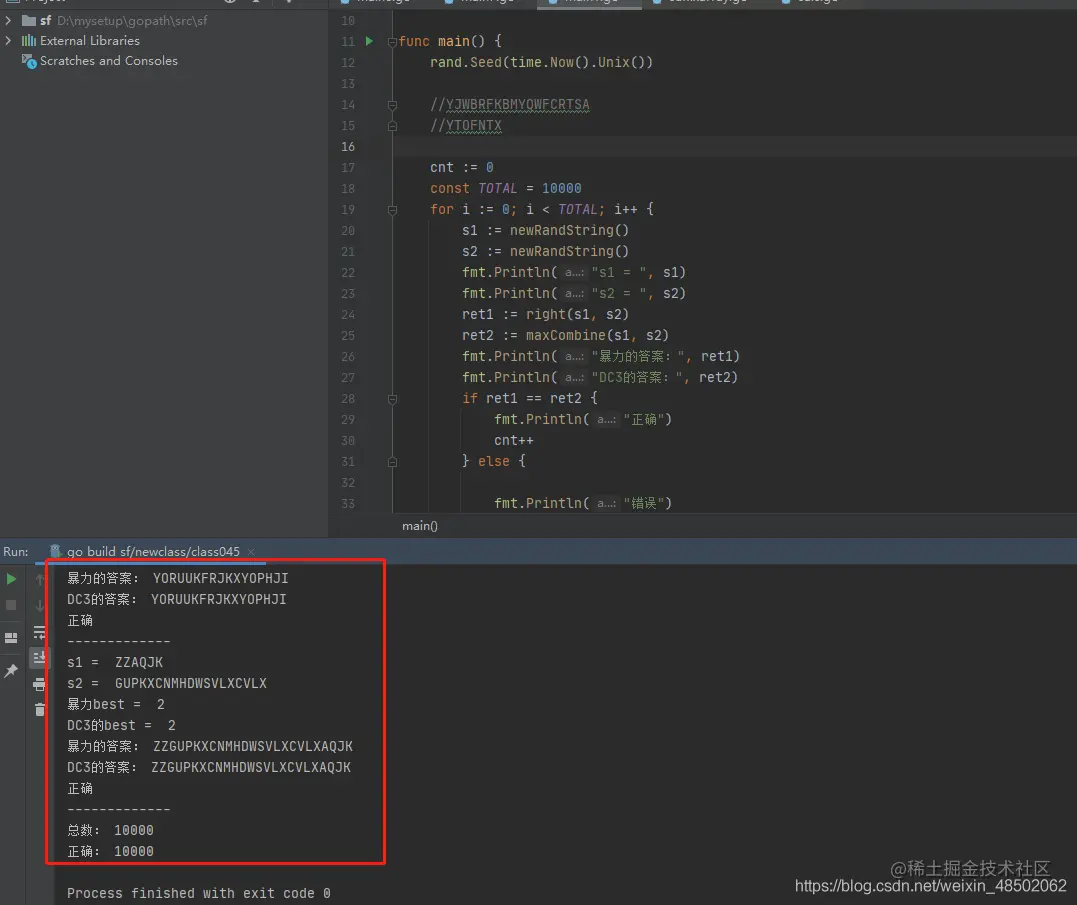
Task: Click the up-arrow stack trace icon
Action: [40, 580]
